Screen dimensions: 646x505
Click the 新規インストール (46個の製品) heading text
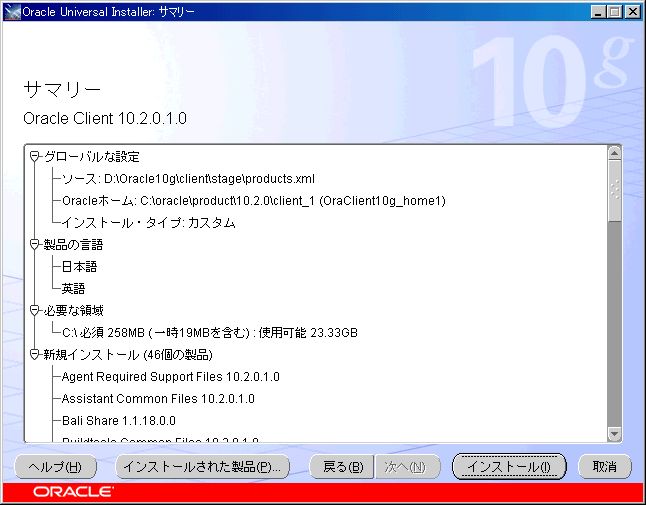tap(128, 355)
